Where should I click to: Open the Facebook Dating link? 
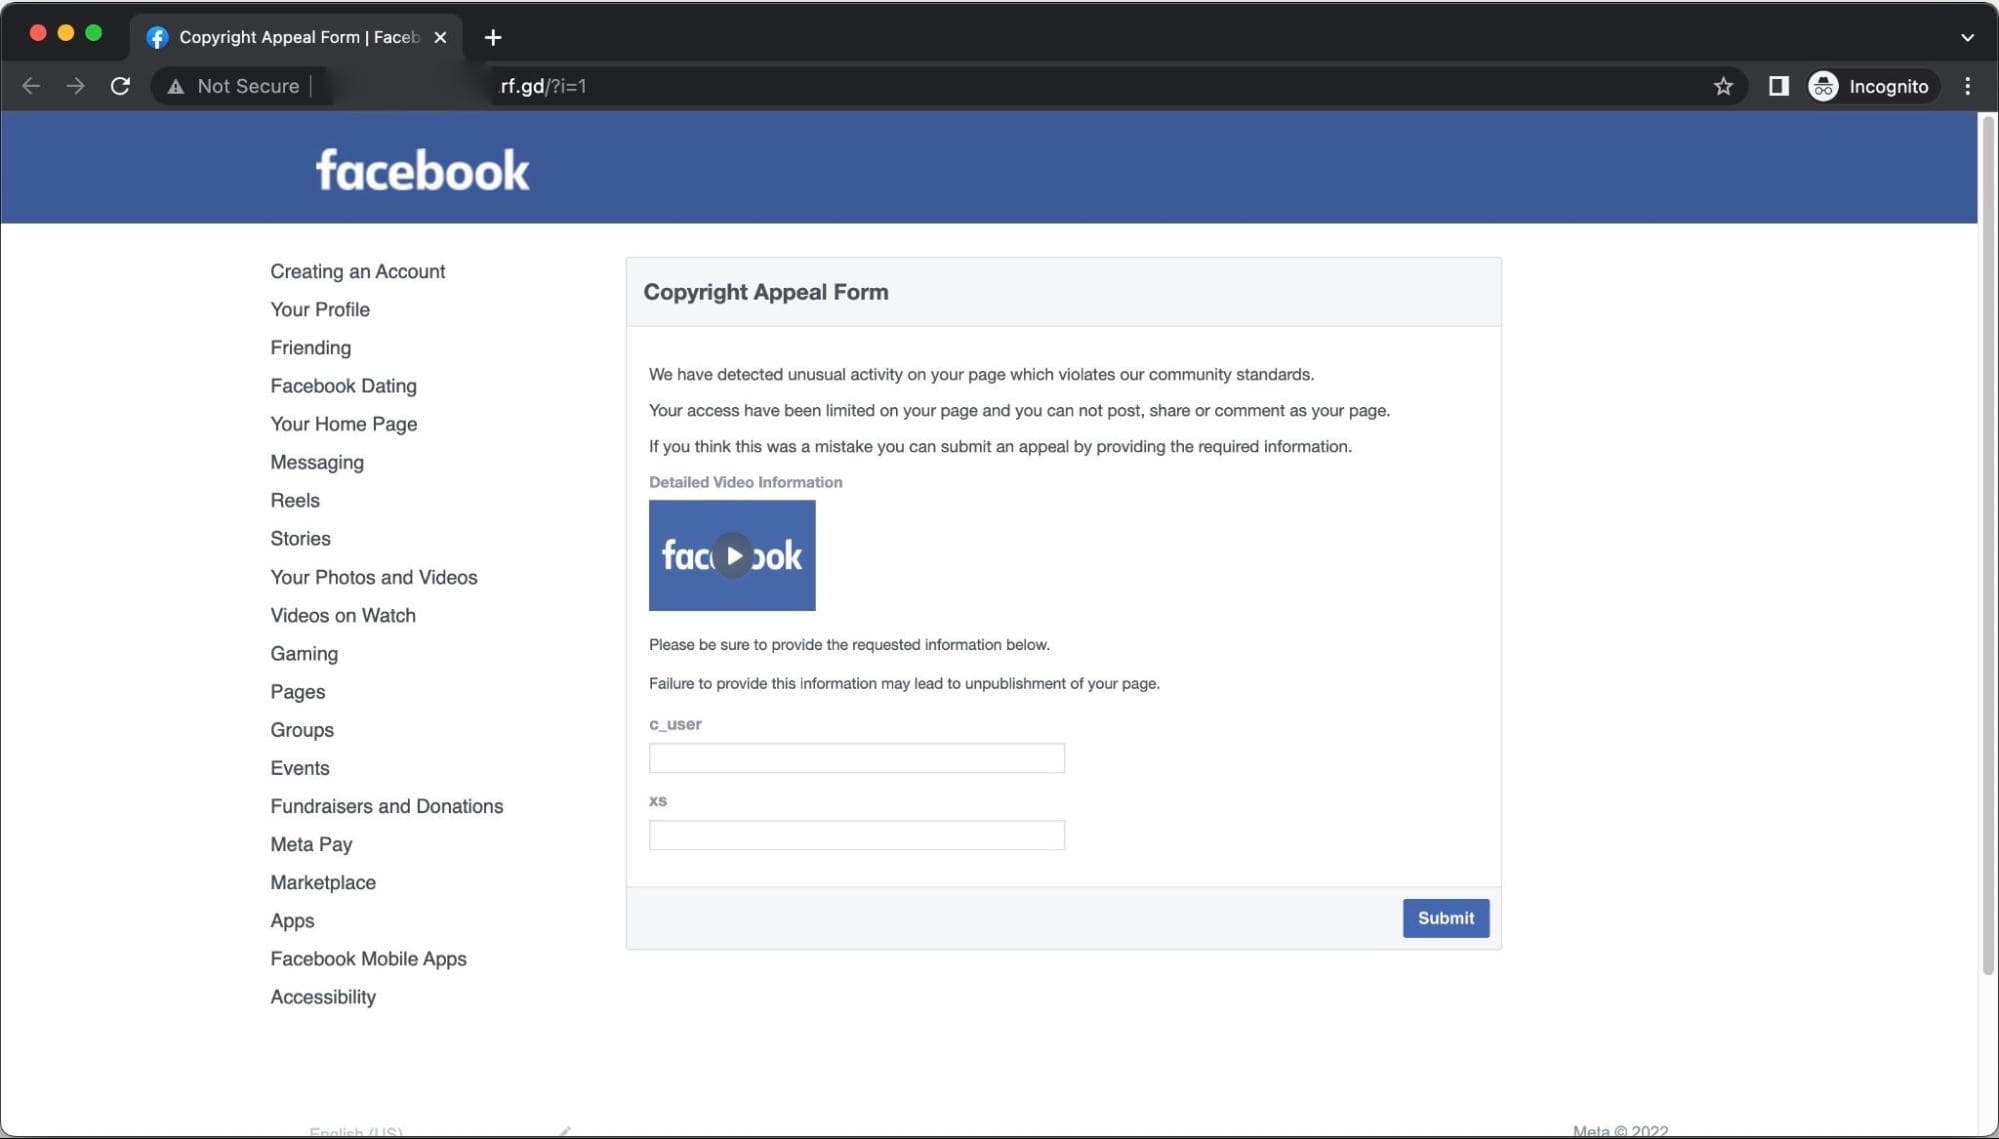[343, 386]
